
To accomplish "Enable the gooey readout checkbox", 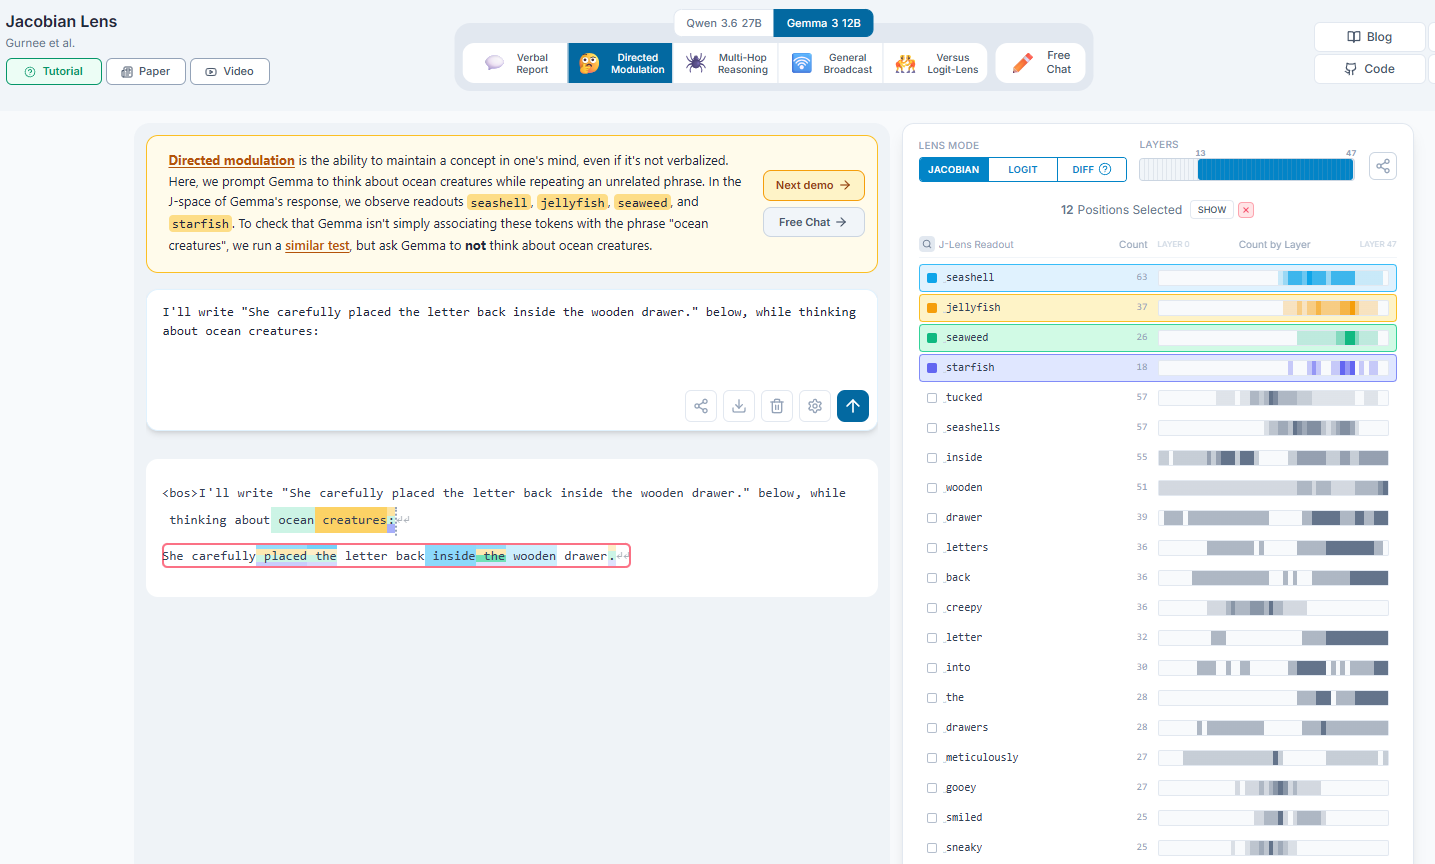I will [x=932, y=788].
